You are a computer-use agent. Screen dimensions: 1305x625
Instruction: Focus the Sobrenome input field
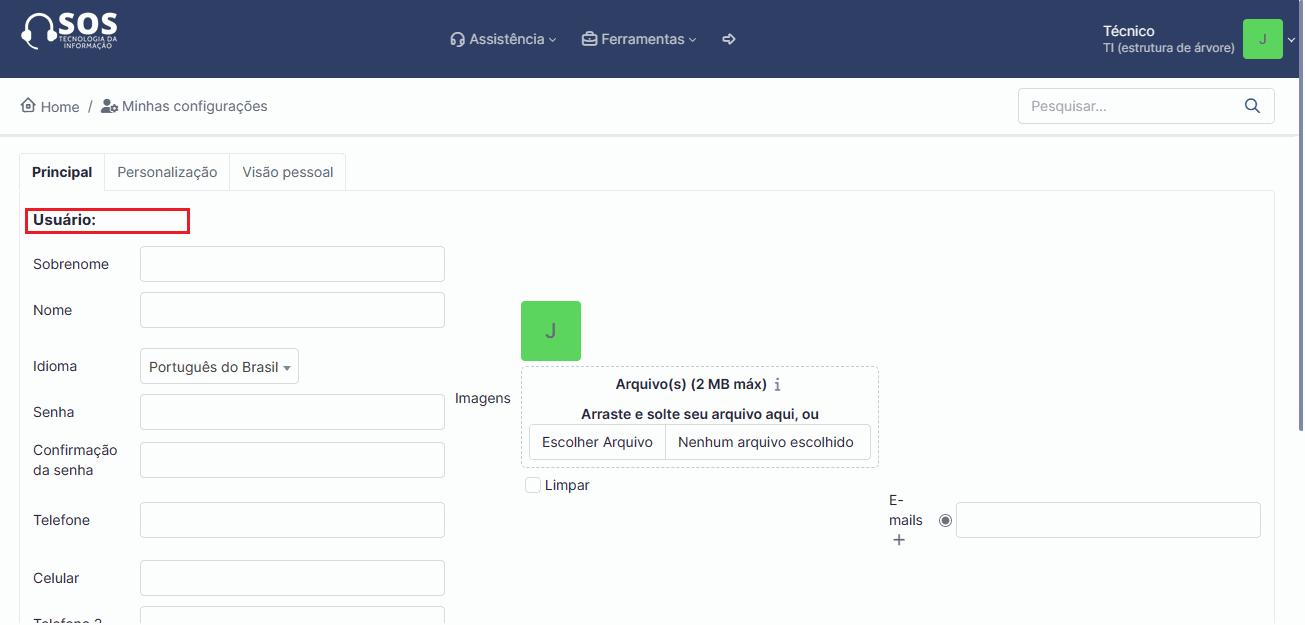pyautogui.click(x=292, y=264)
